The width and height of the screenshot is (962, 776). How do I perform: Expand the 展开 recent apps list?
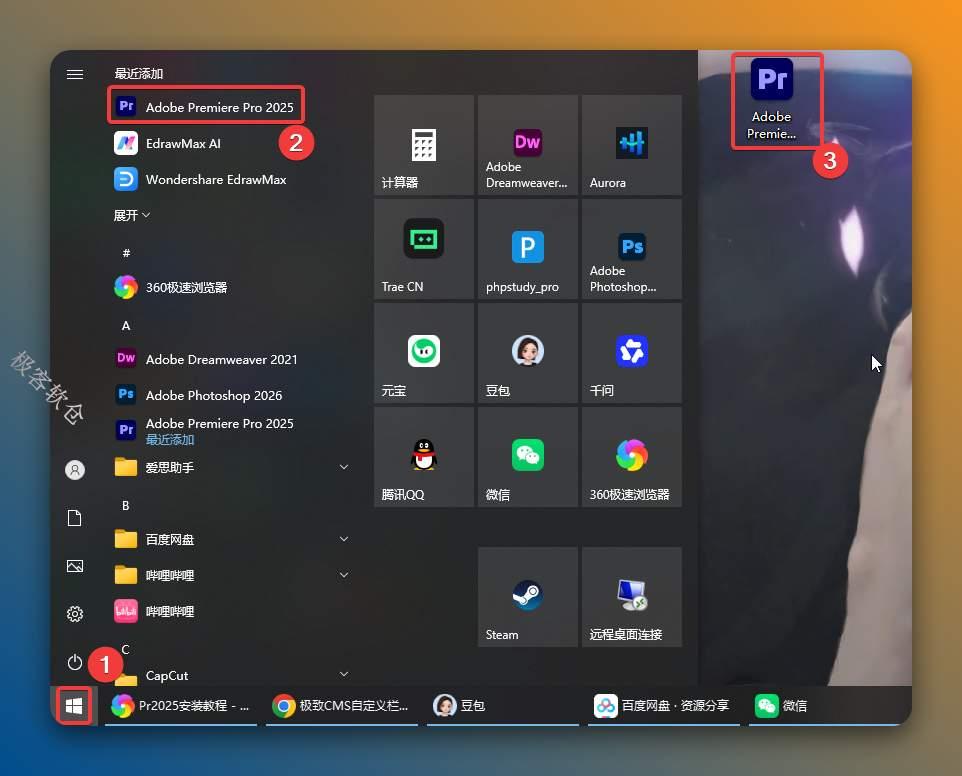click(131, 215)
